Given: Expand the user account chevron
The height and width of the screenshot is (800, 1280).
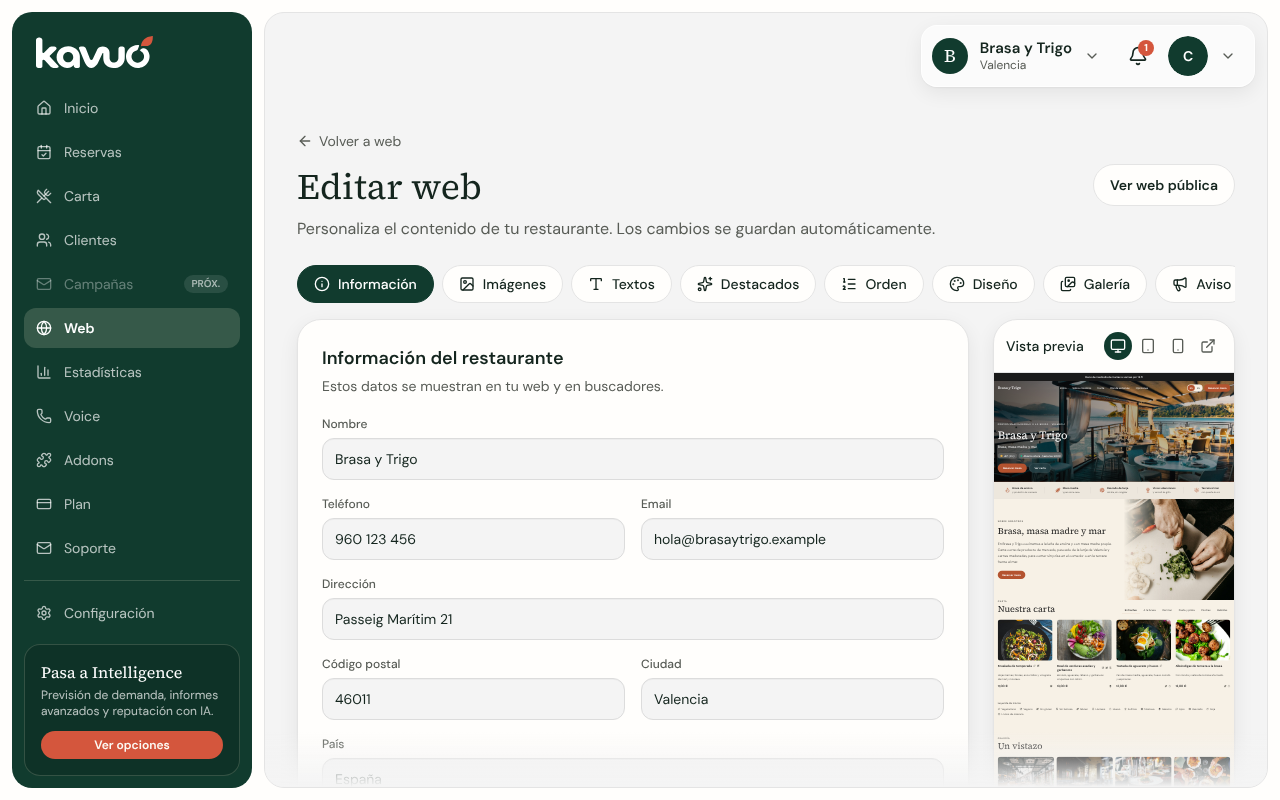Looking at the screenshot, I should [x=1228, y=56].
